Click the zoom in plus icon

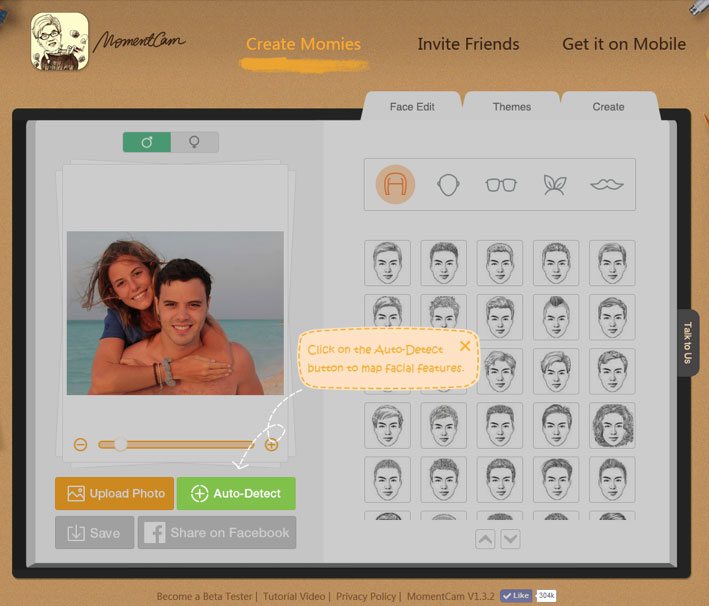(x=271, y=445)
